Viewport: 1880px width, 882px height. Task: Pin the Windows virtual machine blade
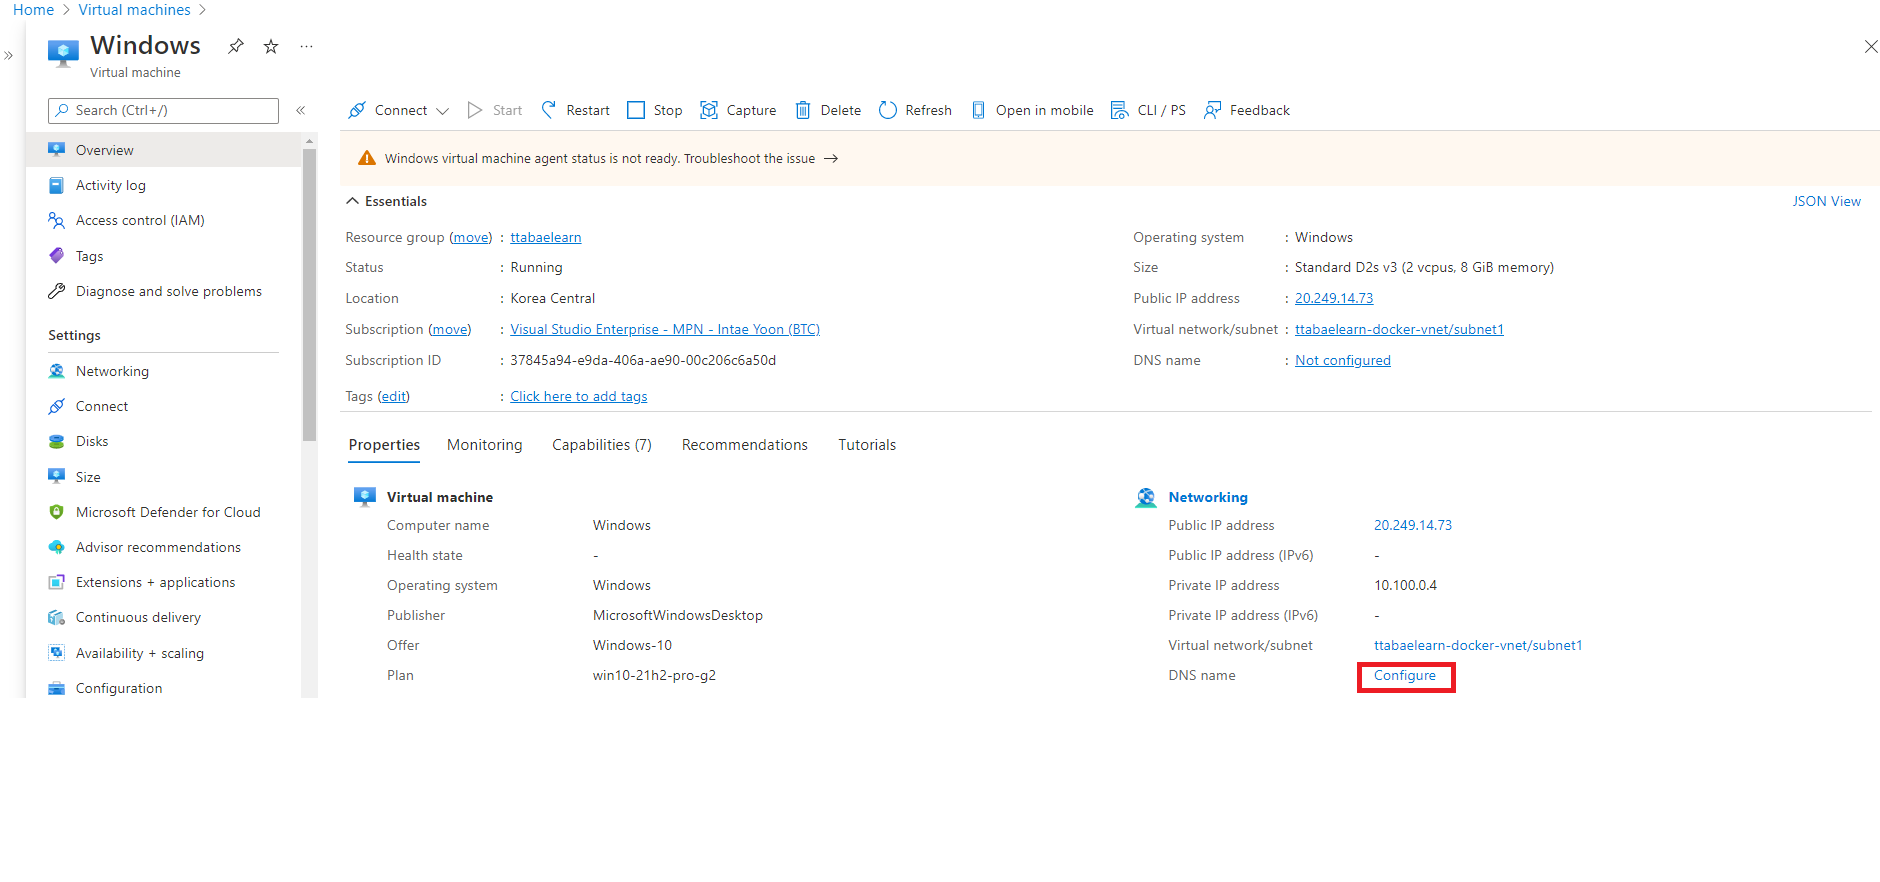(x=236, y=46)
